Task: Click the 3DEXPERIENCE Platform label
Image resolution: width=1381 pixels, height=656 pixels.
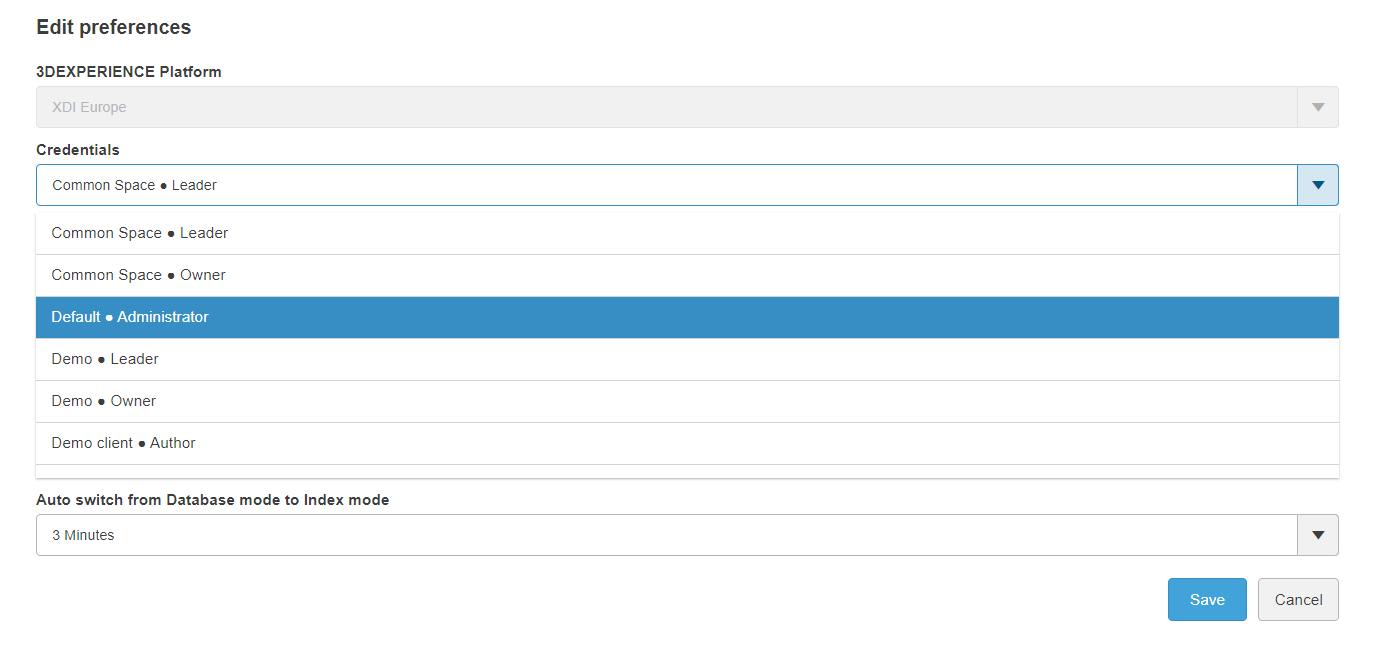Action: [129, 72]
